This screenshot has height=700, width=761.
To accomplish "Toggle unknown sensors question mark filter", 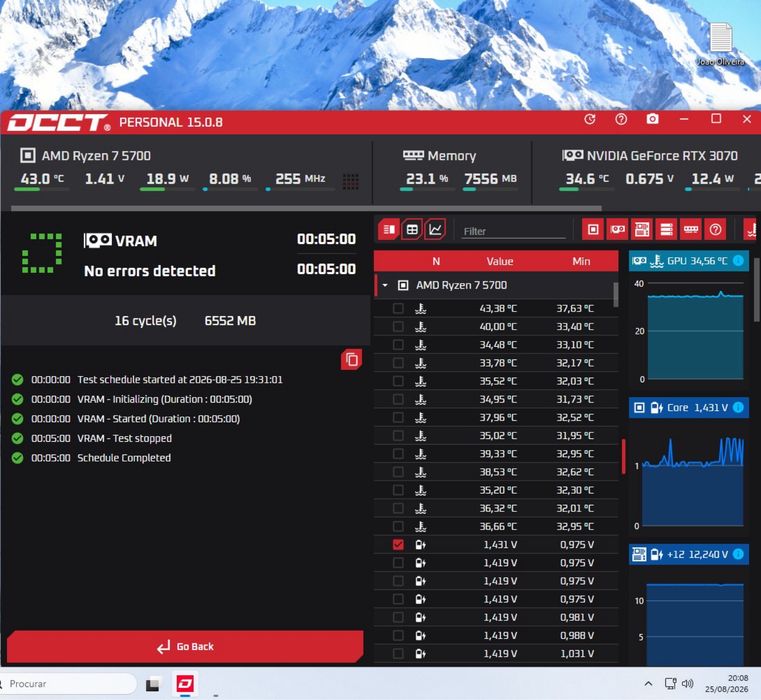I will click(x=715, y=229).
